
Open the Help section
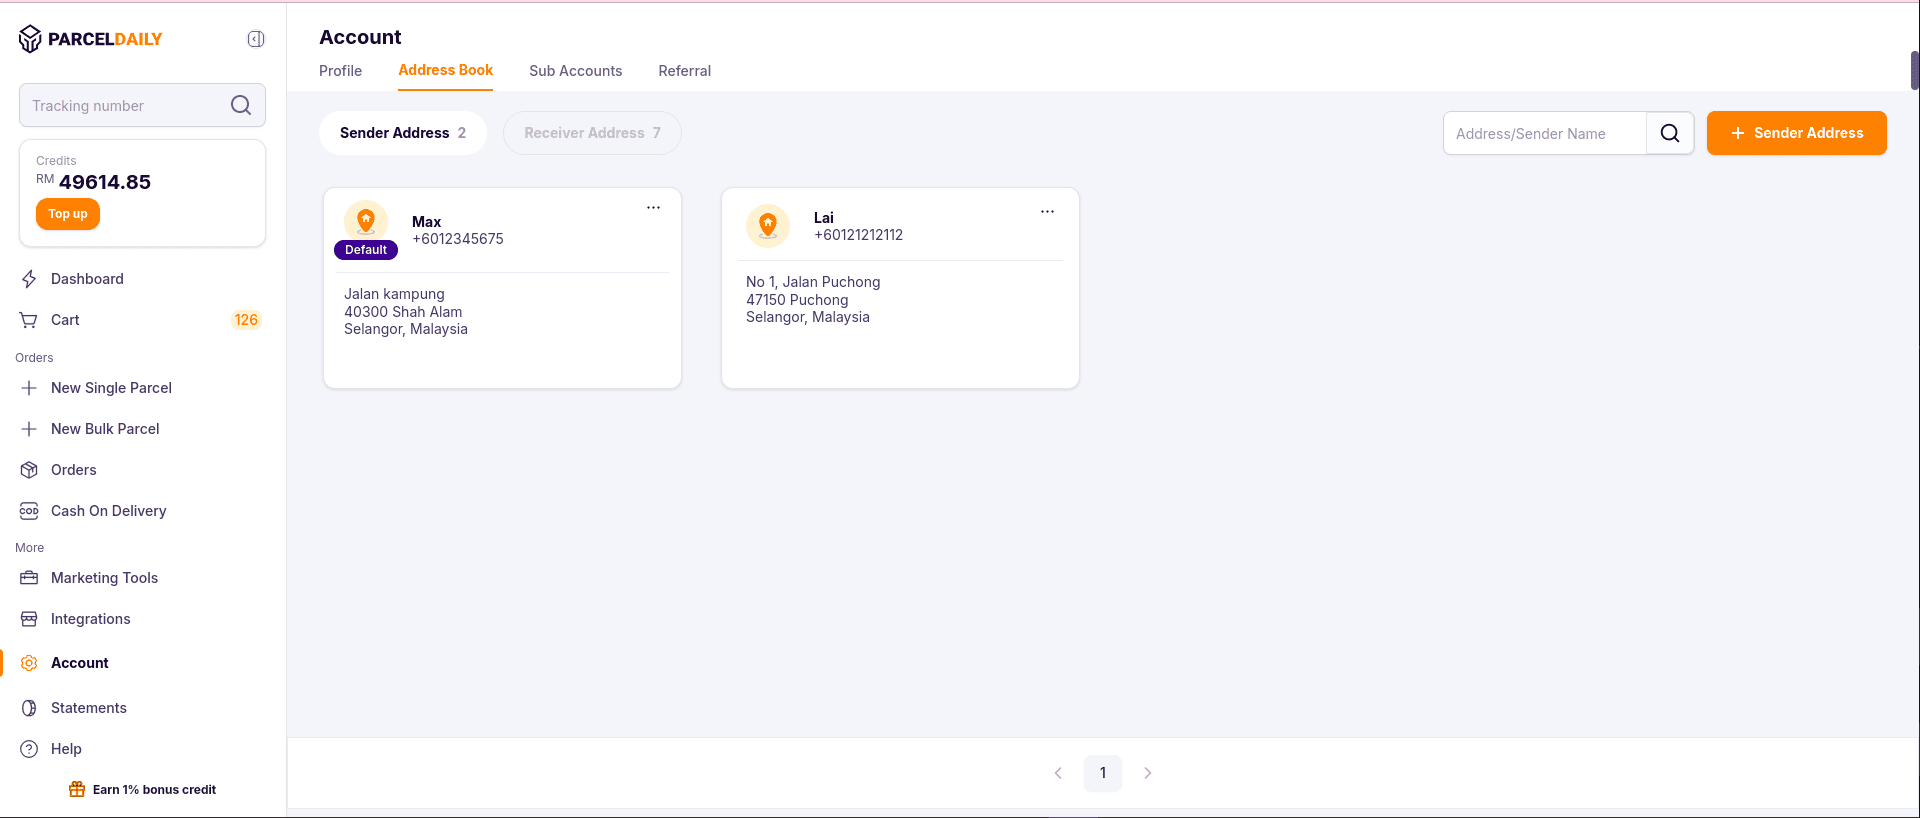66,749
